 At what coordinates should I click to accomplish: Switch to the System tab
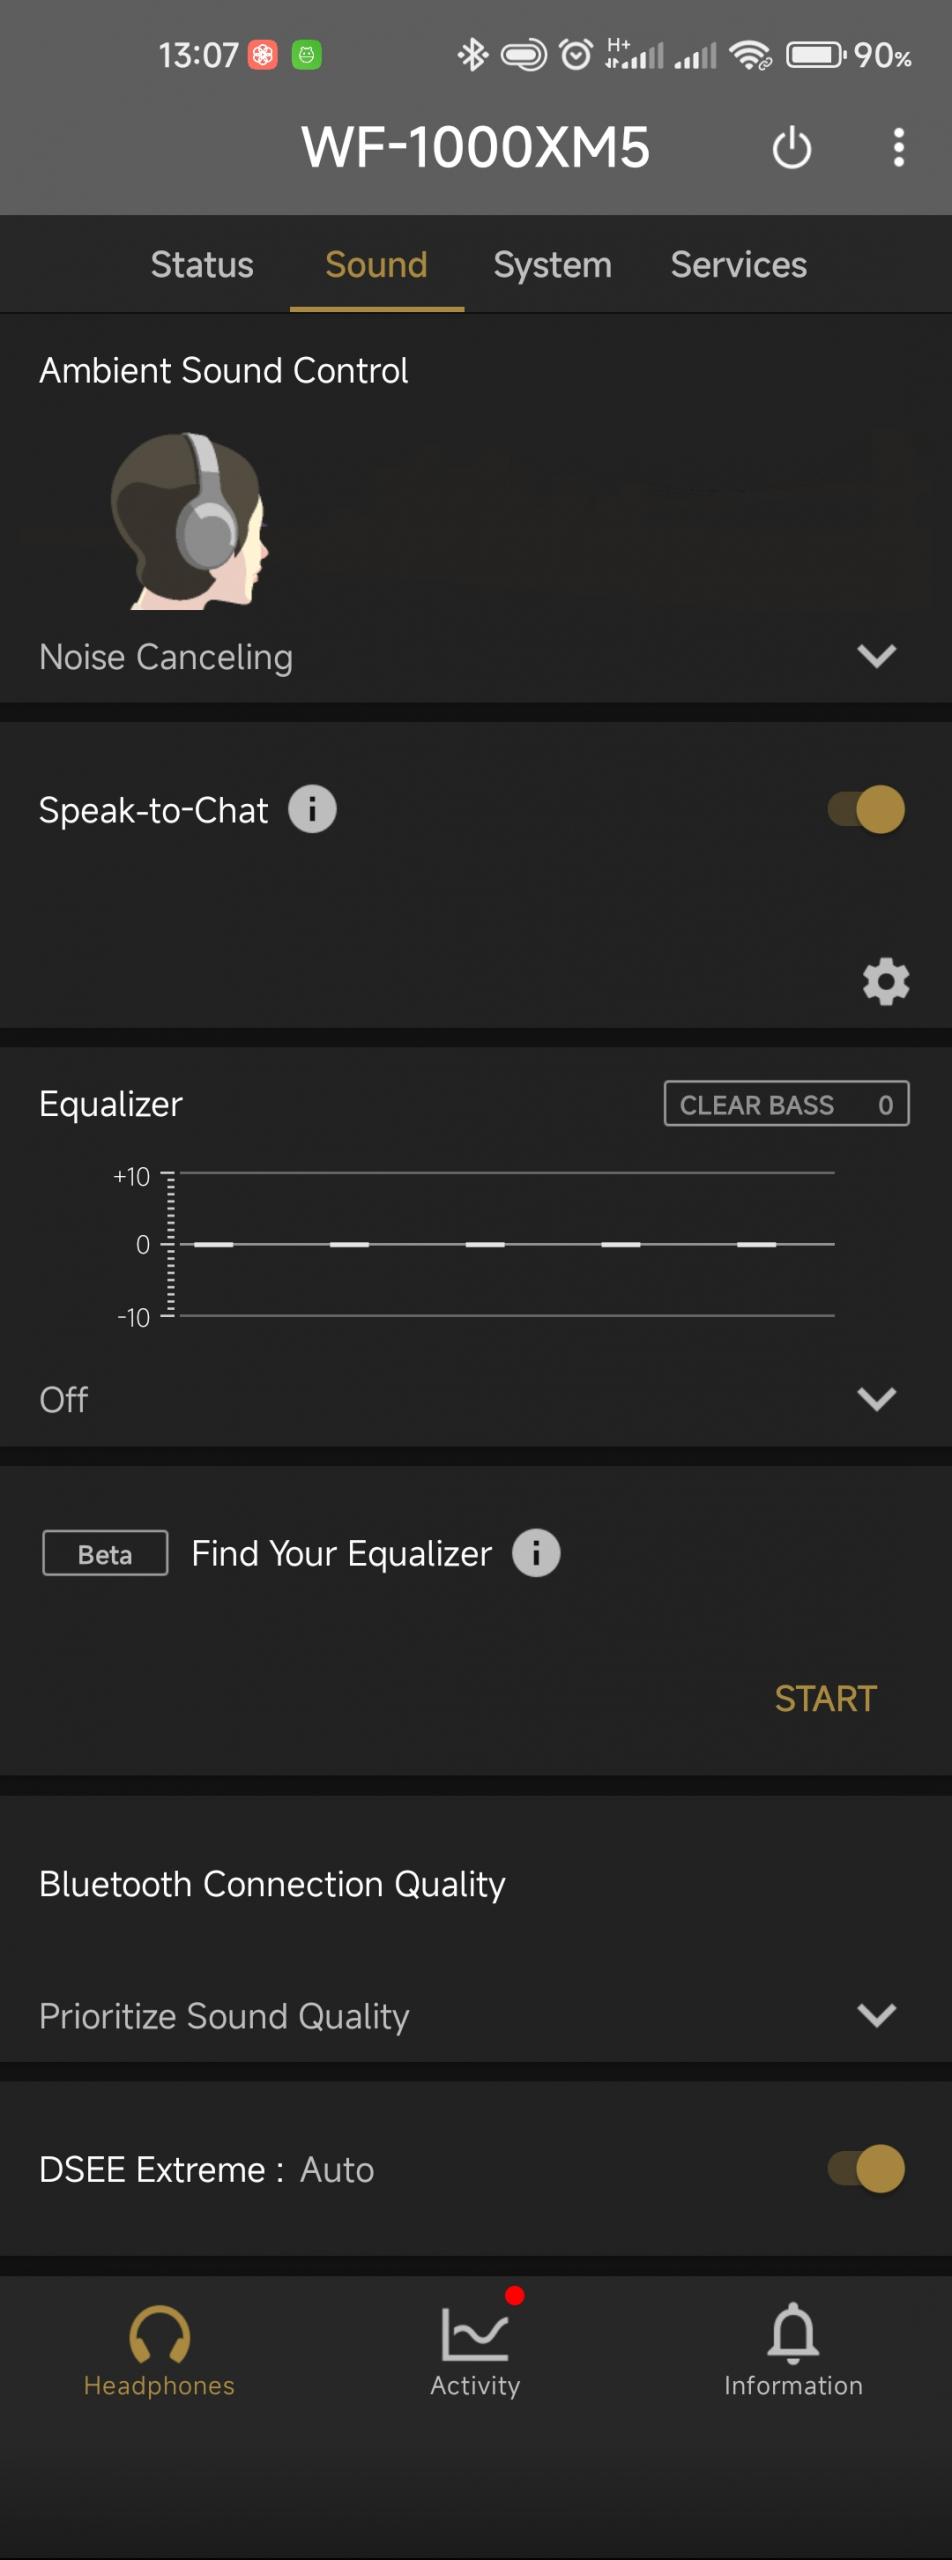552,265
